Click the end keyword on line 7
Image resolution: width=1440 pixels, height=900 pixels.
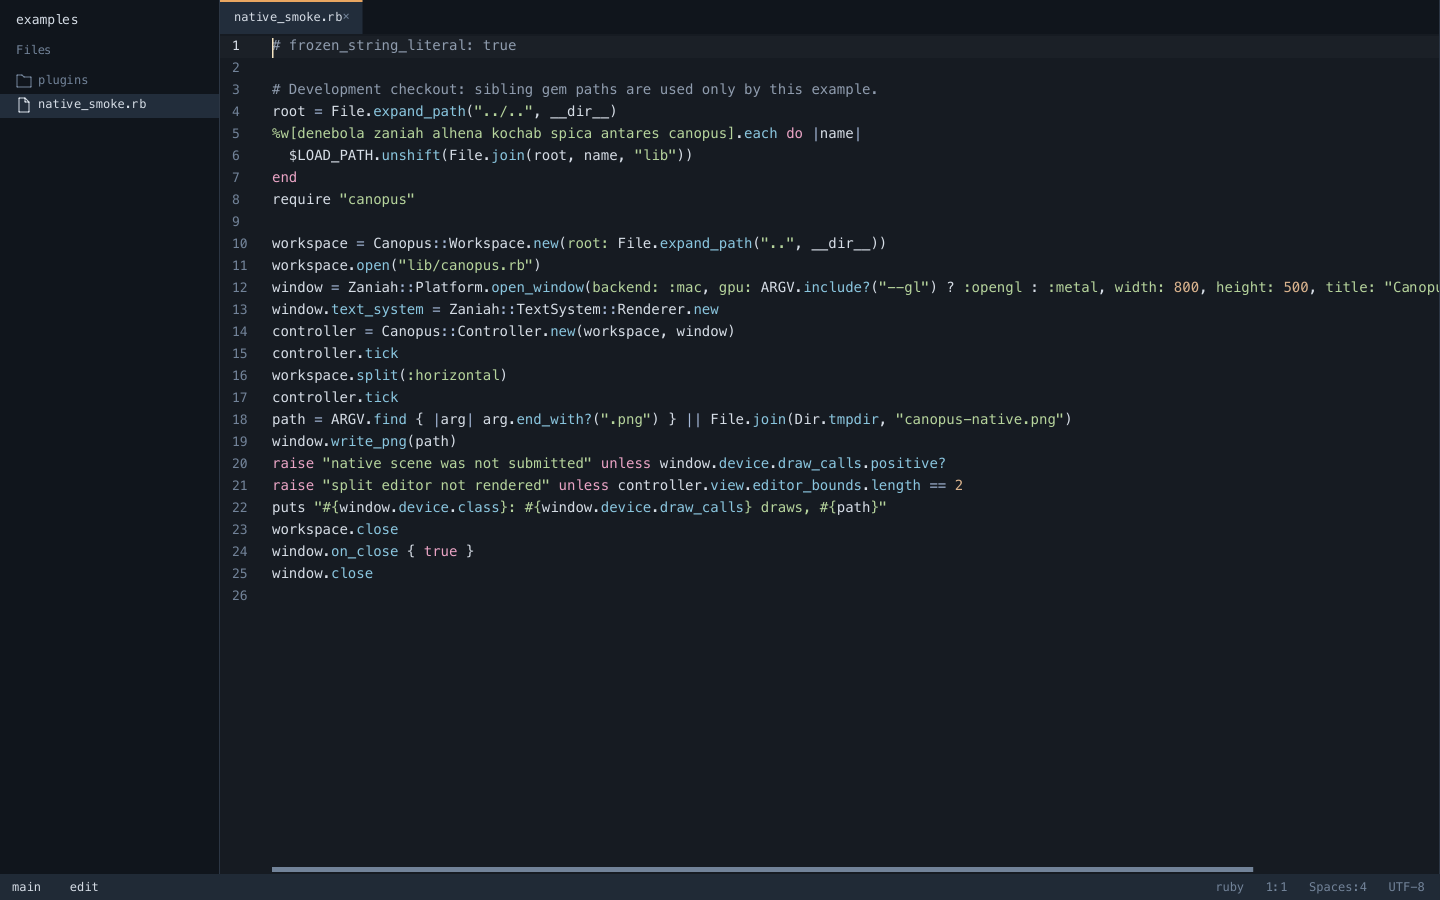(284, 178)
